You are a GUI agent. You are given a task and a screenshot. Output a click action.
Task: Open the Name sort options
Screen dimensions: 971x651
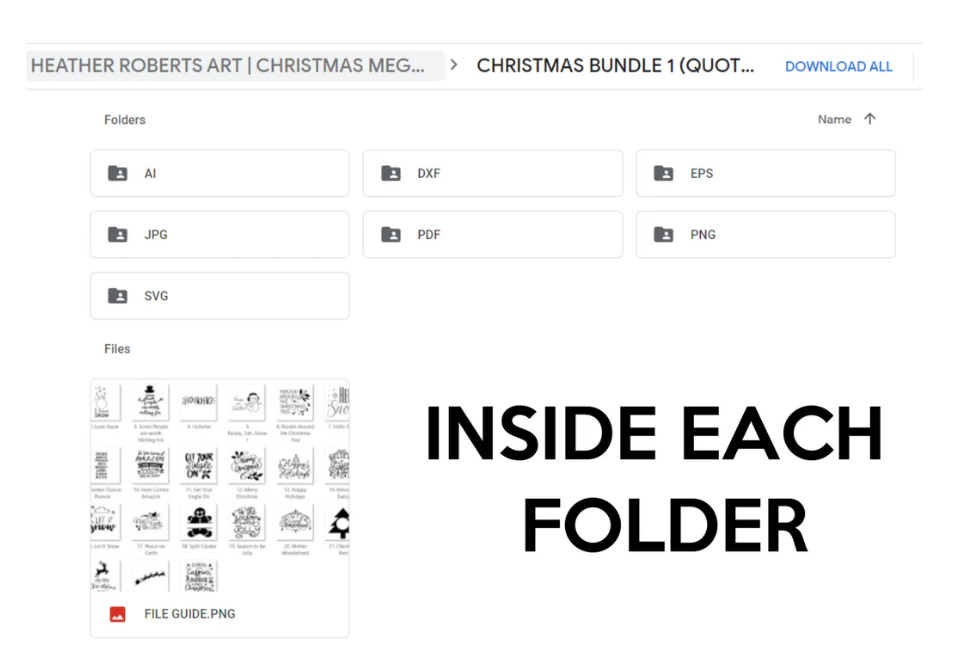coord(834,120)
